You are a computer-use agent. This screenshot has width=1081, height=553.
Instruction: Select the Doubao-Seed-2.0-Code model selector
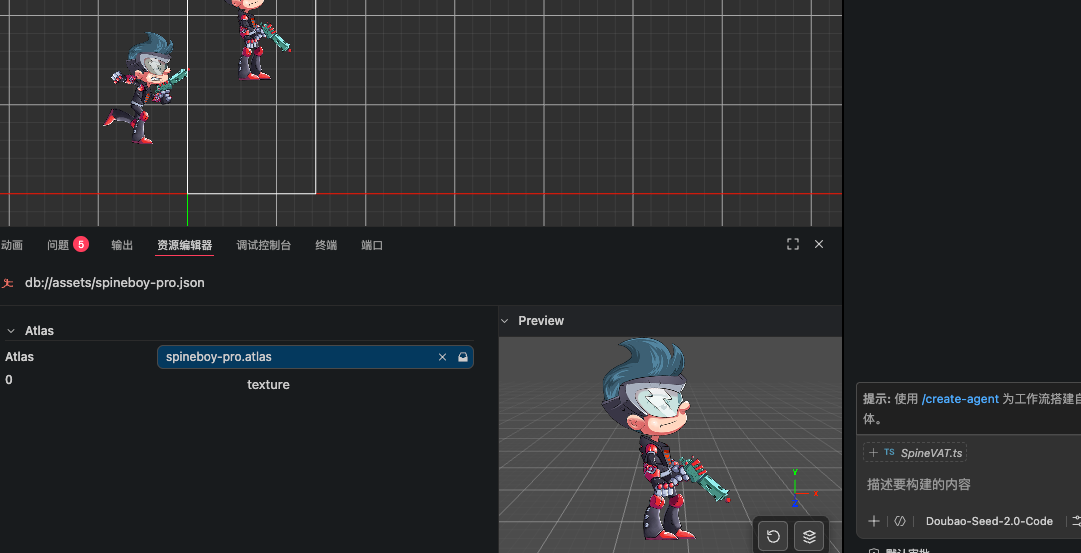989,521
